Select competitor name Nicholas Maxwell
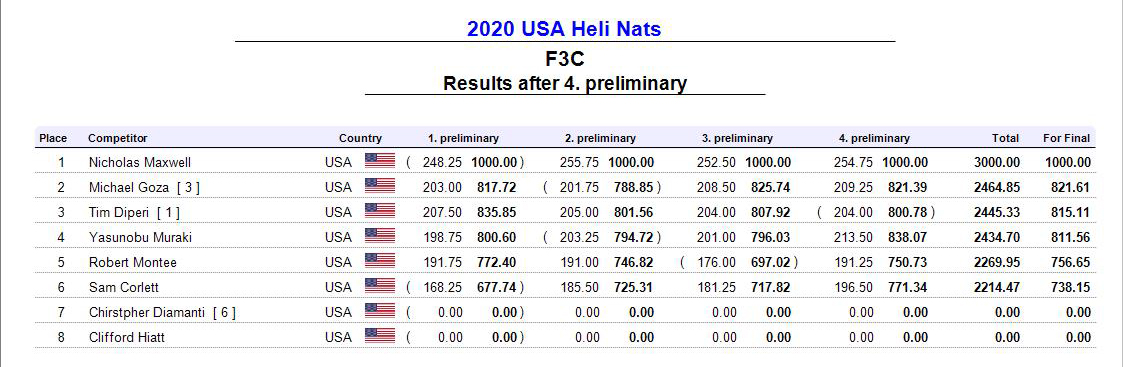 140,163
